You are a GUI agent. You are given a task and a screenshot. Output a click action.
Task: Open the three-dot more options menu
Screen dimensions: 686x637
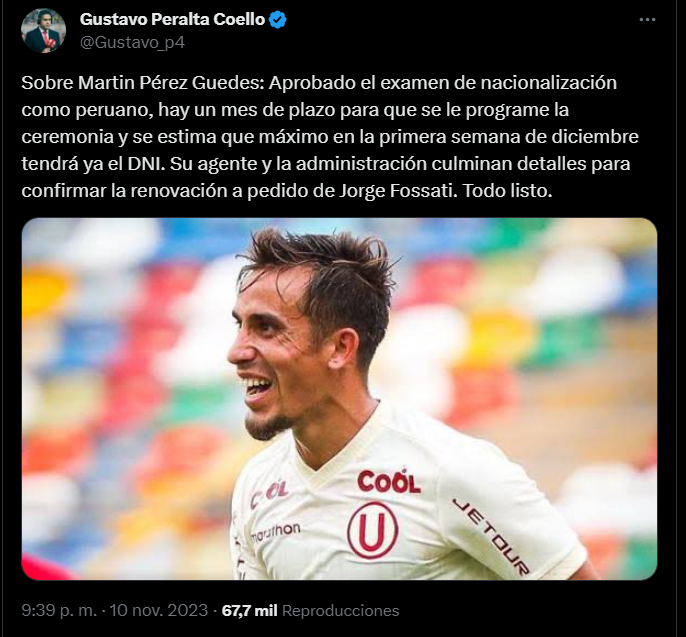[647, 20]
